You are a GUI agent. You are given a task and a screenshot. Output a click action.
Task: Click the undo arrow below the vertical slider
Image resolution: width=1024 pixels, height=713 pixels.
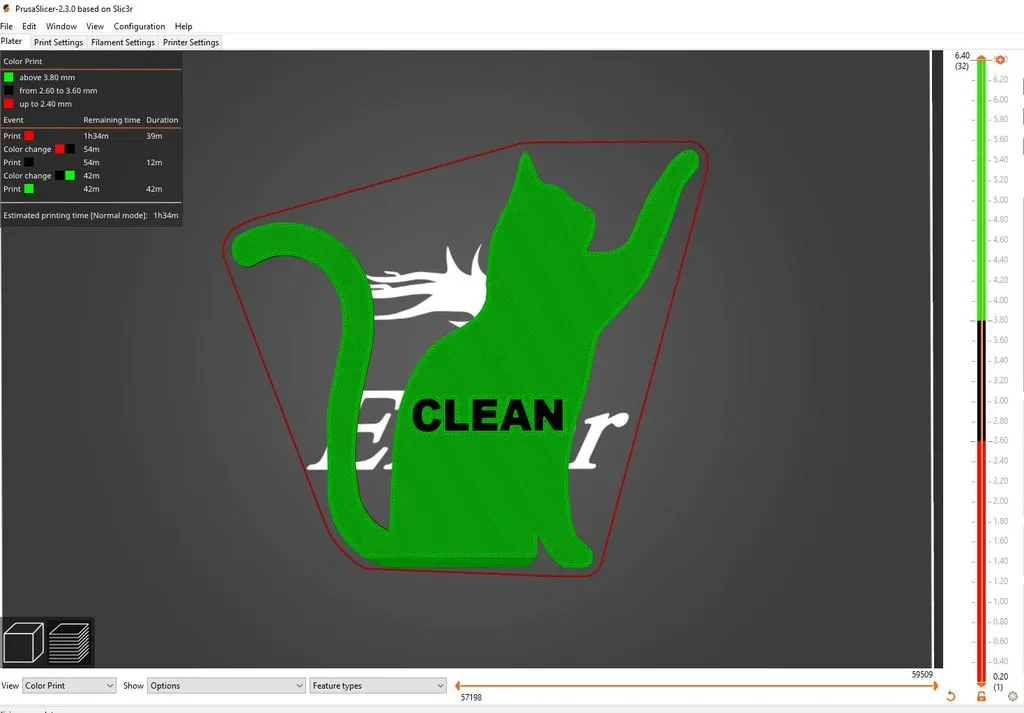click(x=951, y=697)
